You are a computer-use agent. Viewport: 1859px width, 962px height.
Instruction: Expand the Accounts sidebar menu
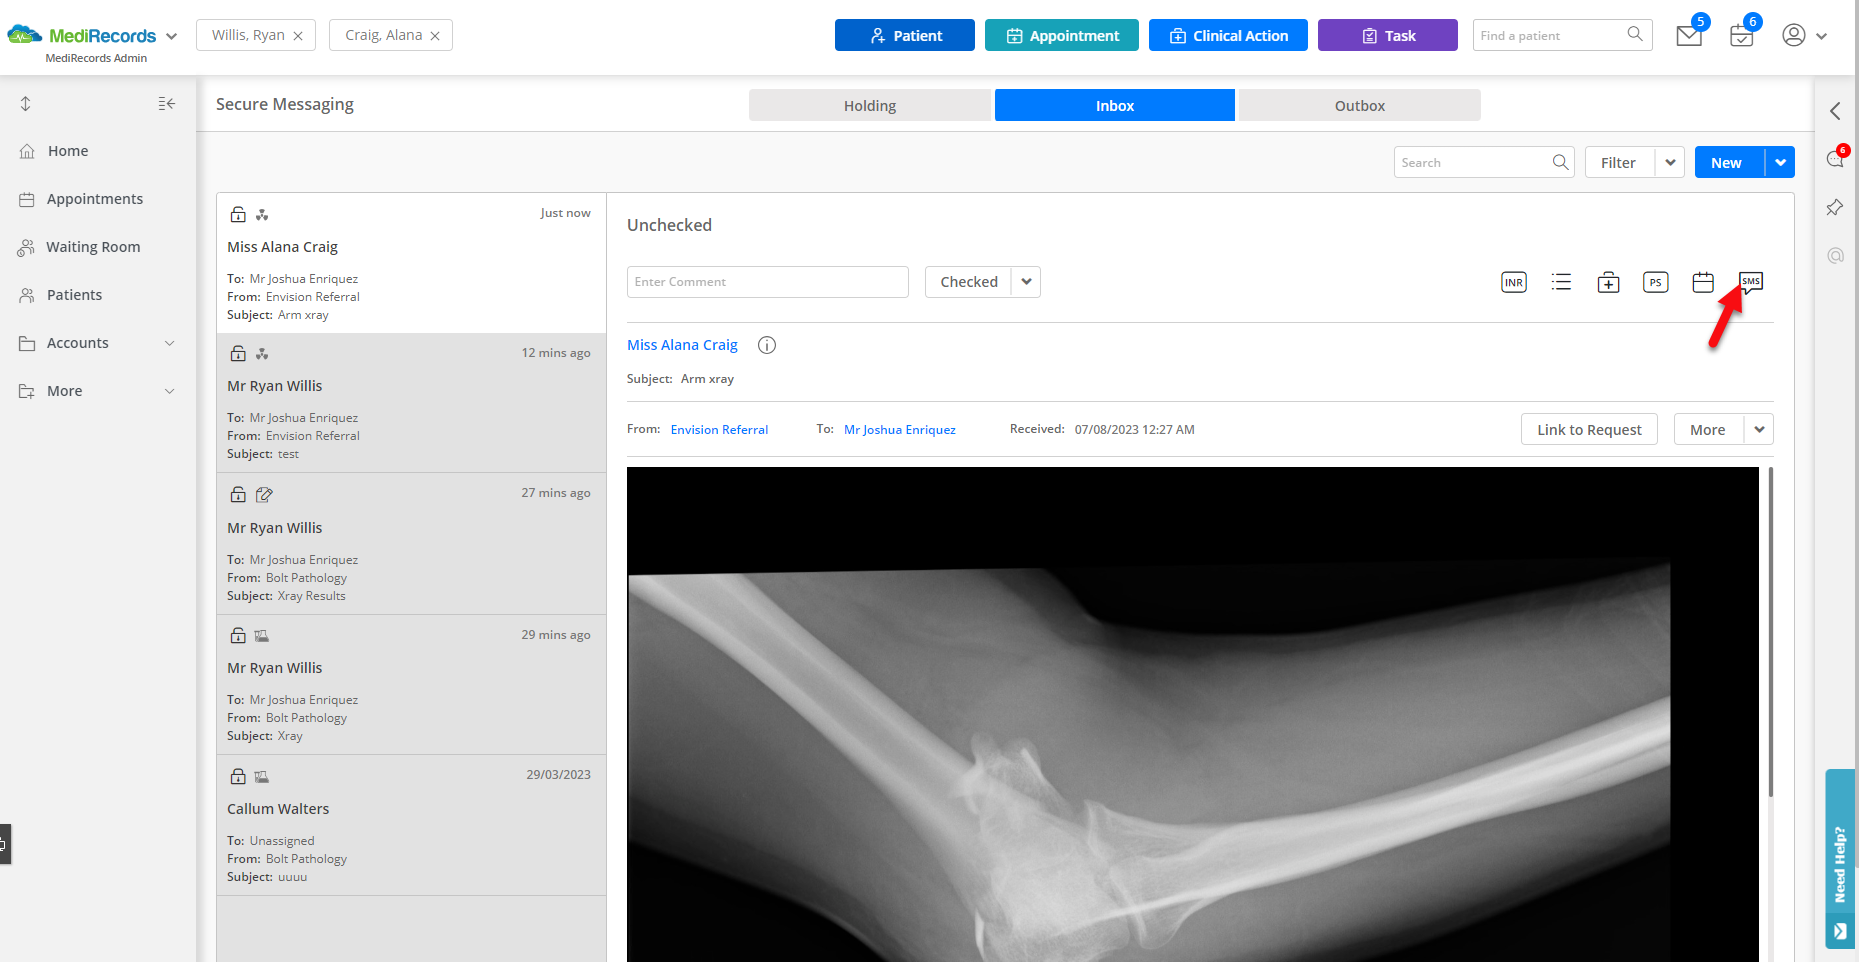pyautogui.click(x=169, y=343)
